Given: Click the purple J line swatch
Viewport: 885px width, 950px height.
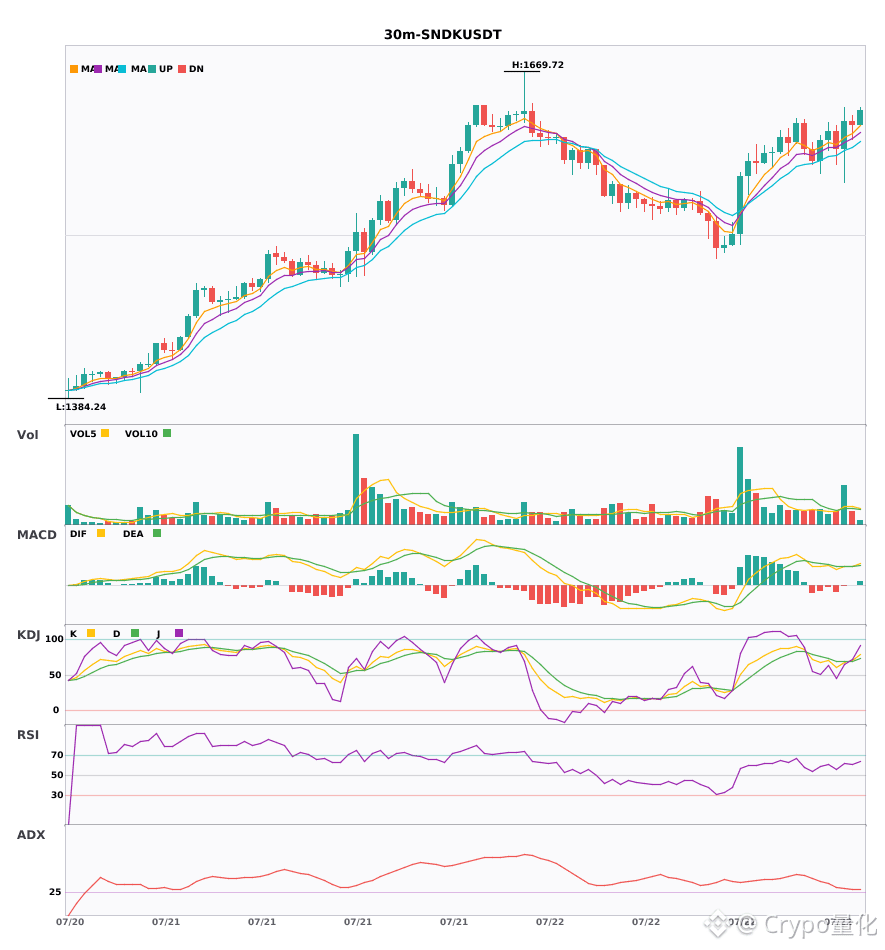Looking at the screenshot, I should (179, 633).
